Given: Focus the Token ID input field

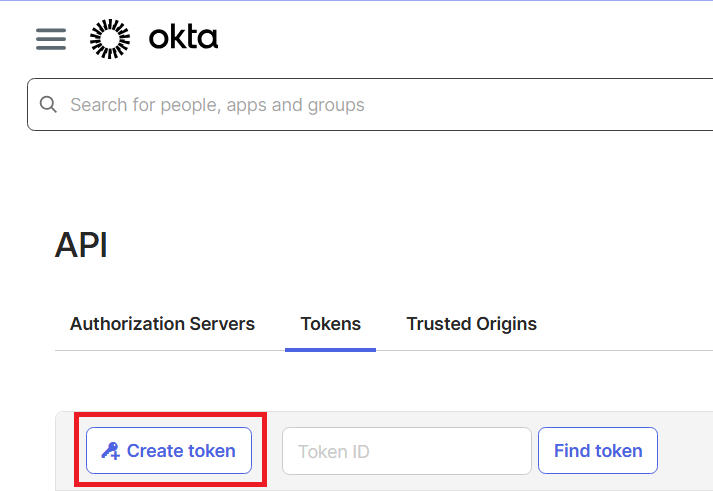Looking at the screenshot, I should [406, 451].
